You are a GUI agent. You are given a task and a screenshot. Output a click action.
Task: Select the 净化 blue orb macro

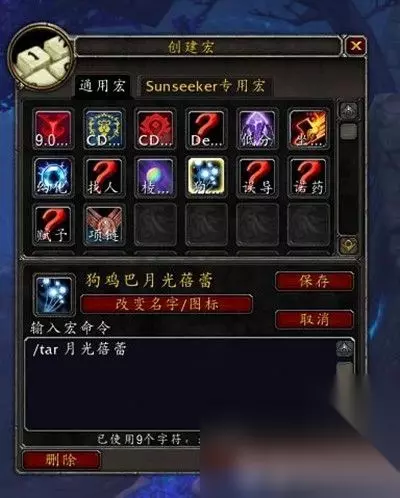tap(53, 177)
